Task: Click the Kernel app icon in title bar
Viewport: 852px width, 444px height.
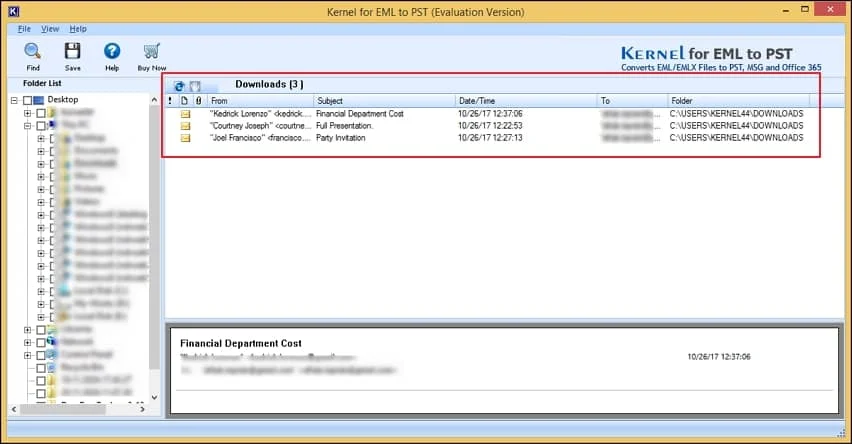Action: pyautogui.click(x=14, y=11)
